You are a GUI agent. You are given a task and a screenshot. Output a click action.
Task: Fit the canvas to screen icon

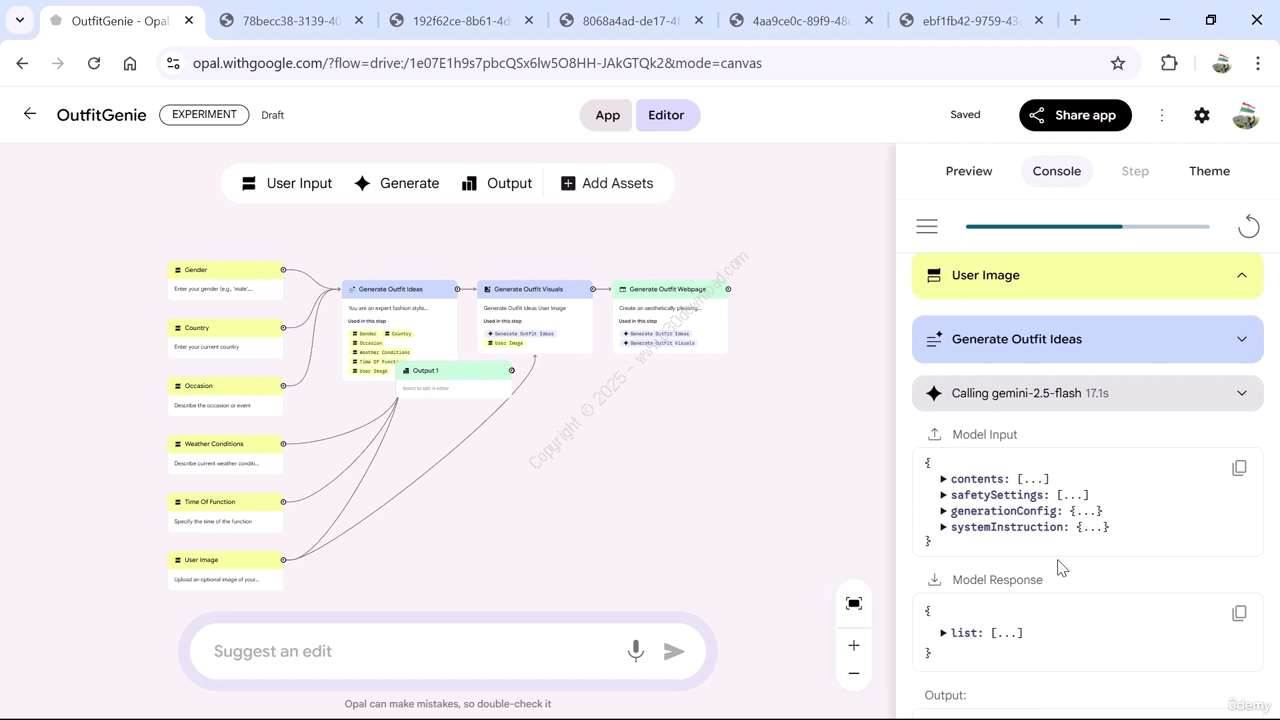(x=854, y=604)
